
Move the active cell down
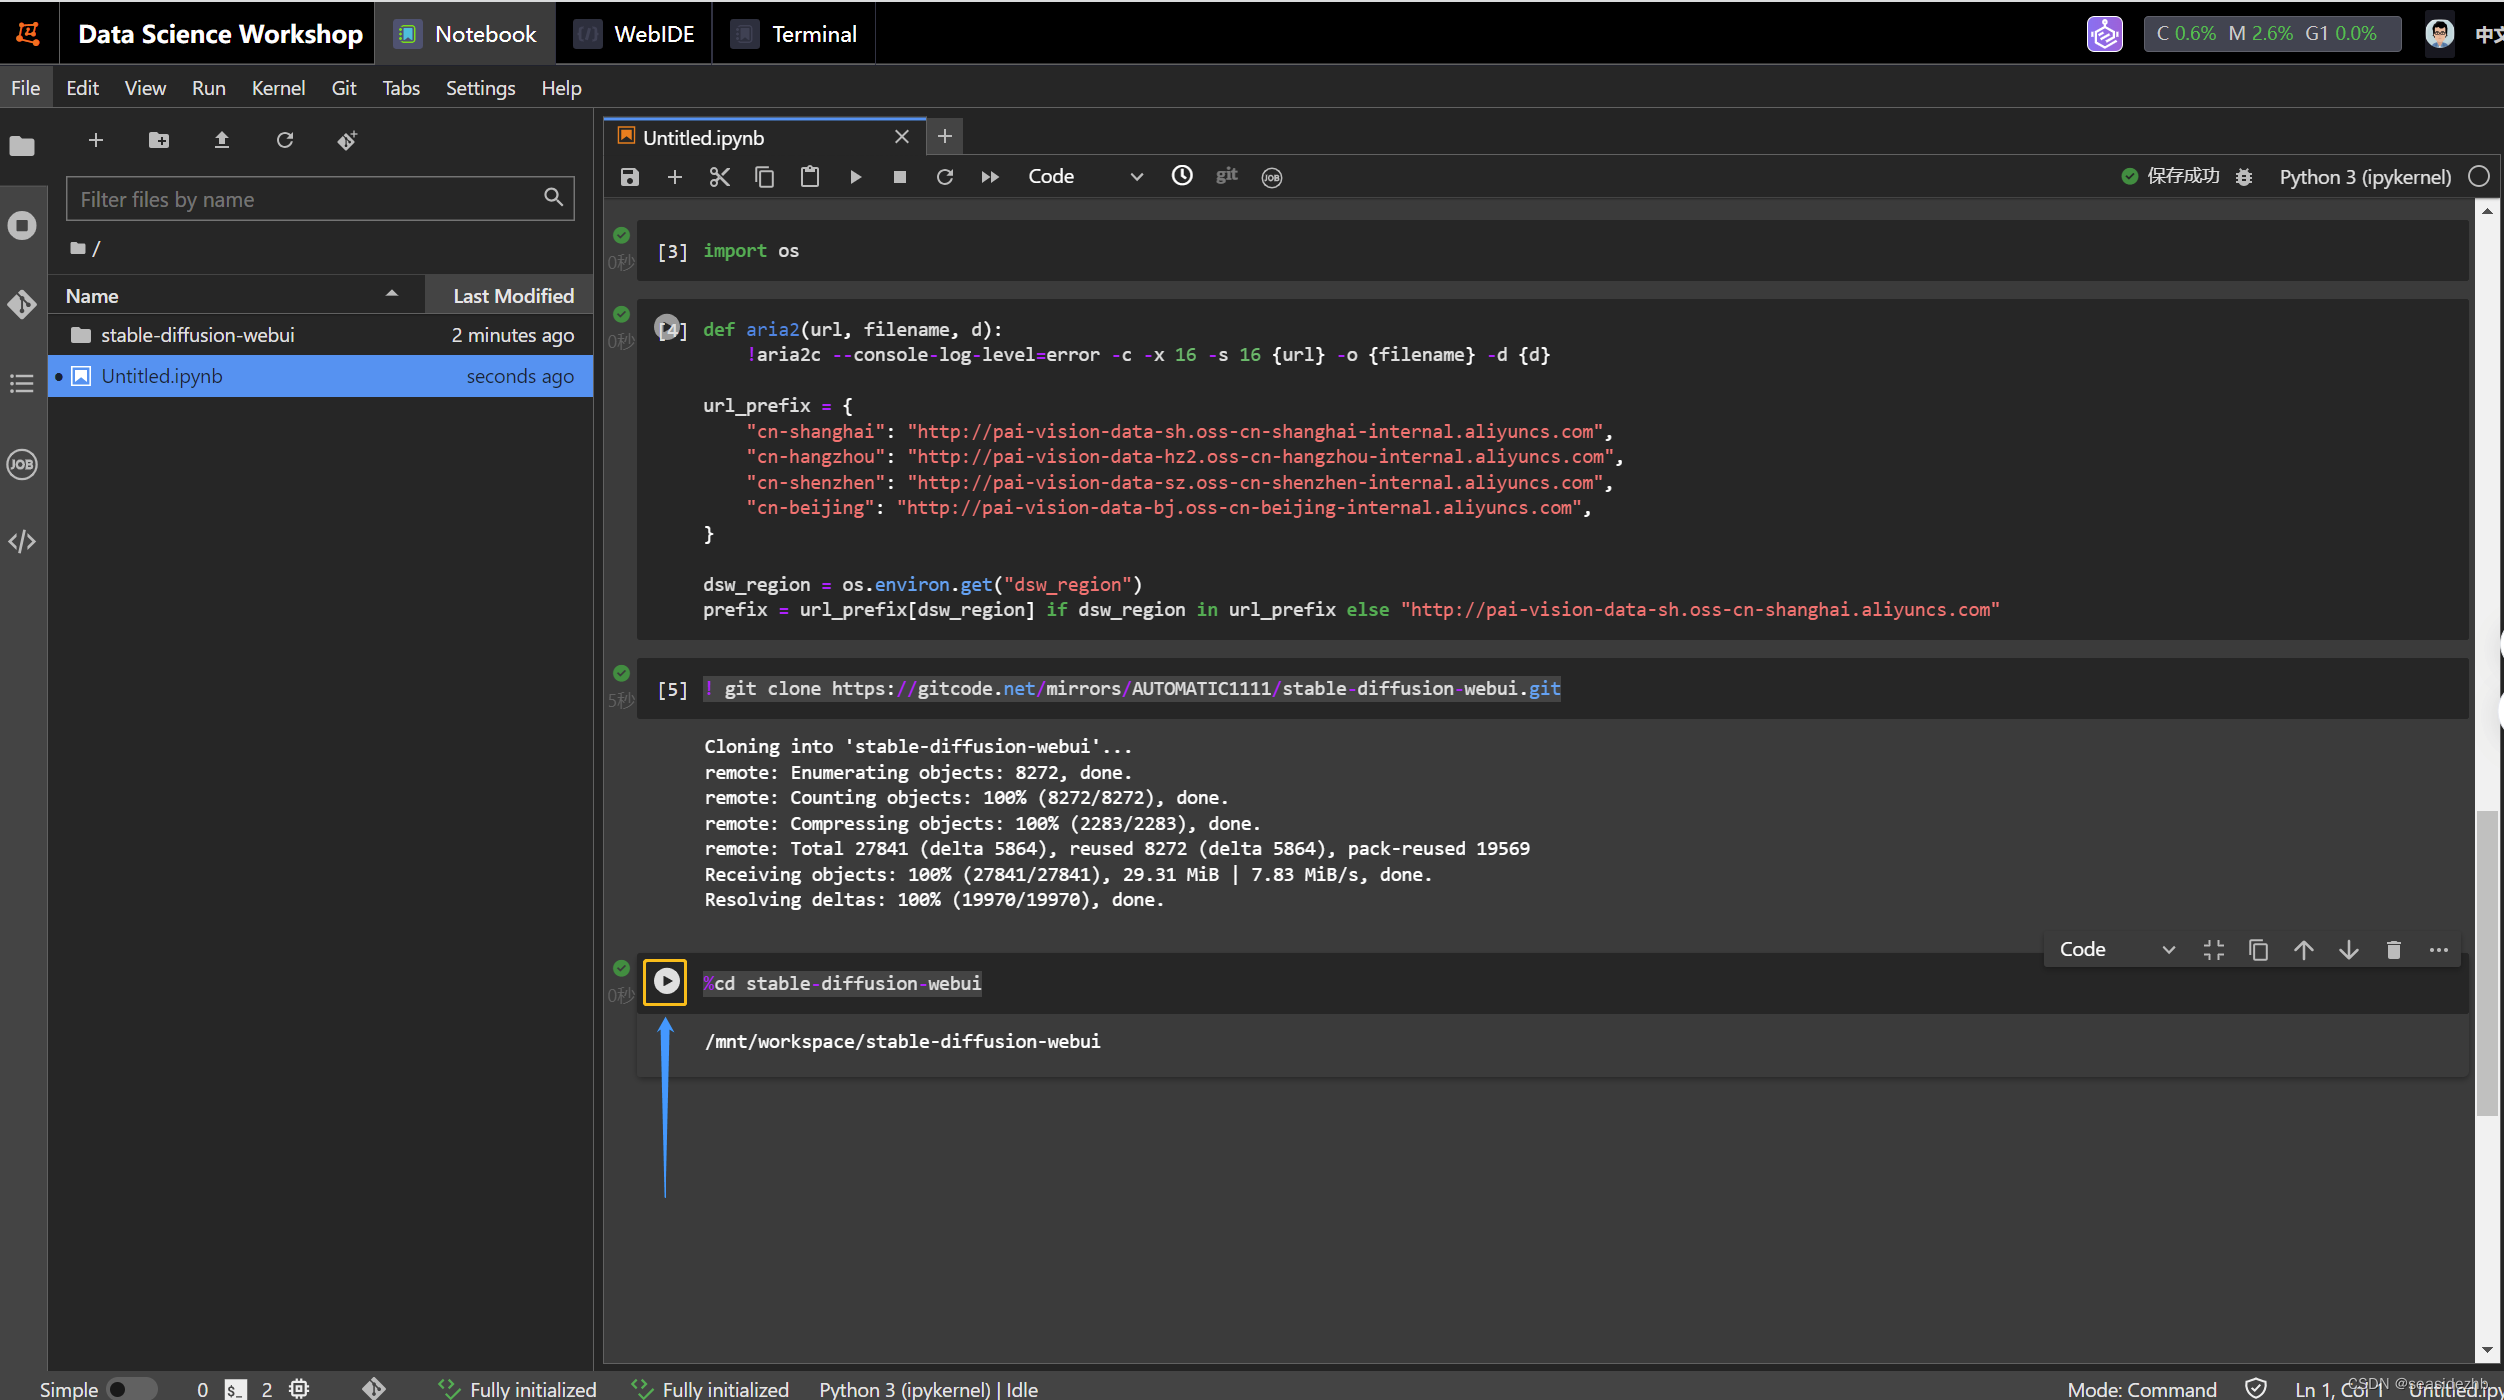pyautogui.click(x=2349, y=950)
